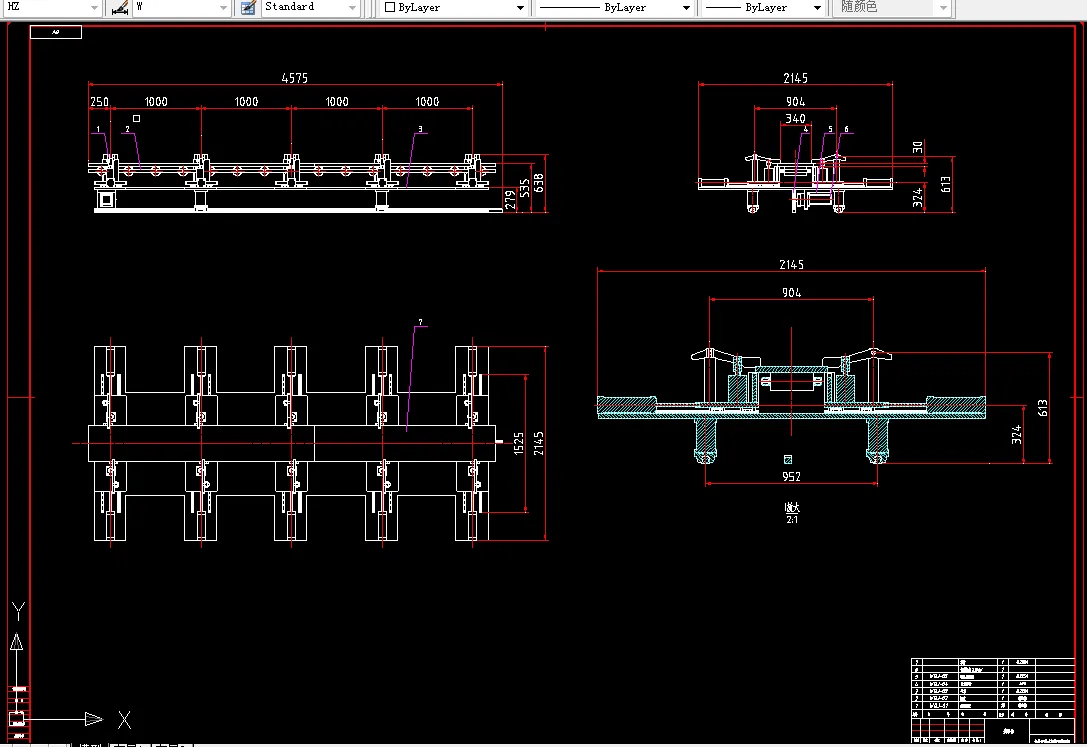Screen dimensions: 1087x747
Task: Select the 638 height dimension
Action: tap(539, 183)
